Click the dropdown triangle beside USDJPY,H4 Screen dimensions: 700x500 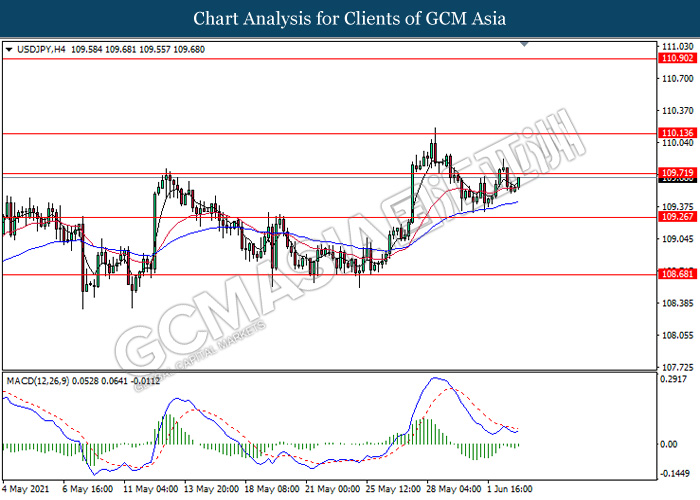tap(9, 50)
